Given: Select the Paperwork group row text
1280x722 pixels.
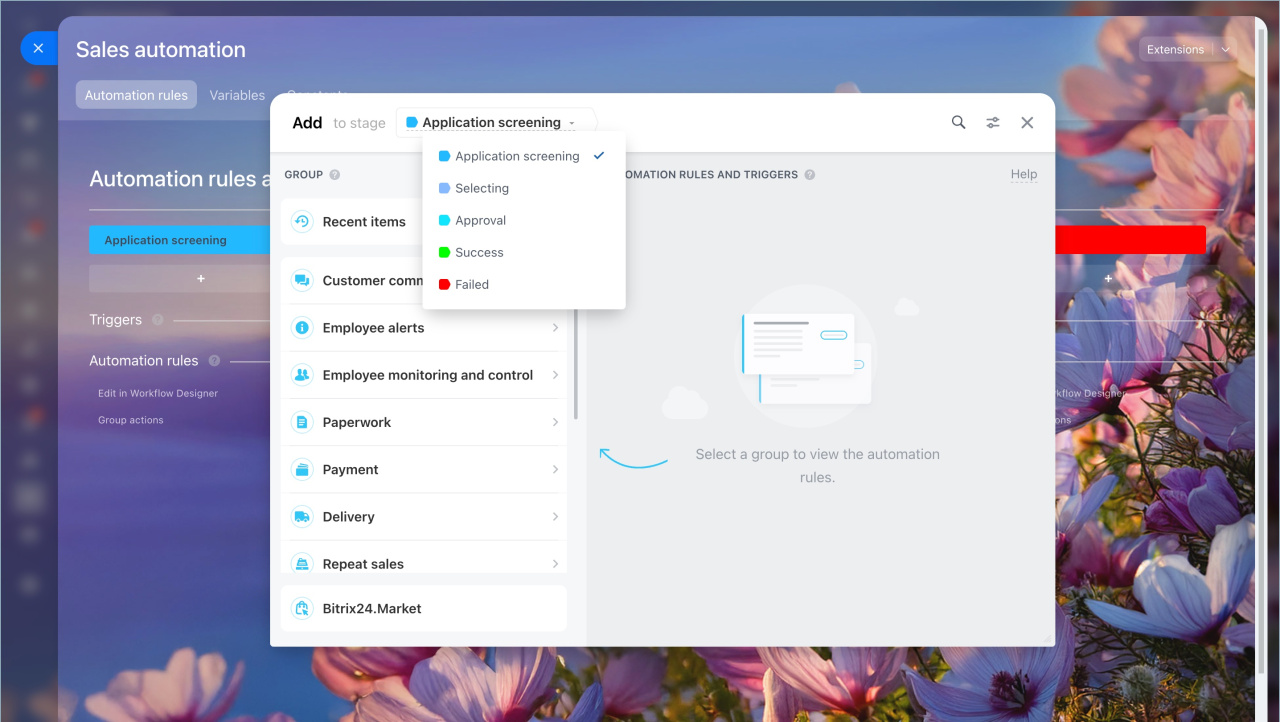Looking at the screenshot, I should pos(356,422).
